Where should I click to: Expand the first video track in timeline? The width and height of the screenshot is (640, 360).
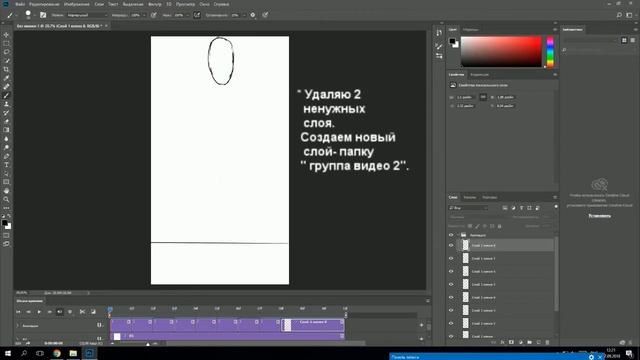pos(18,326)
